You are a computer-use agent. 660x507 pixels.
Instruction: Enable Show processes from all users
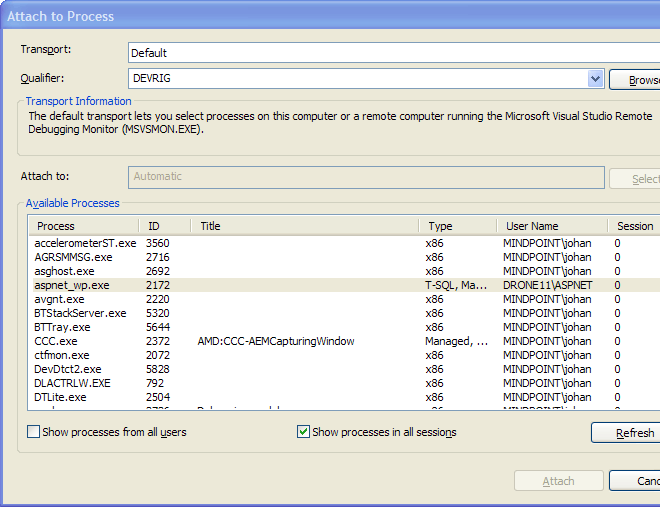tap(33, 432)
